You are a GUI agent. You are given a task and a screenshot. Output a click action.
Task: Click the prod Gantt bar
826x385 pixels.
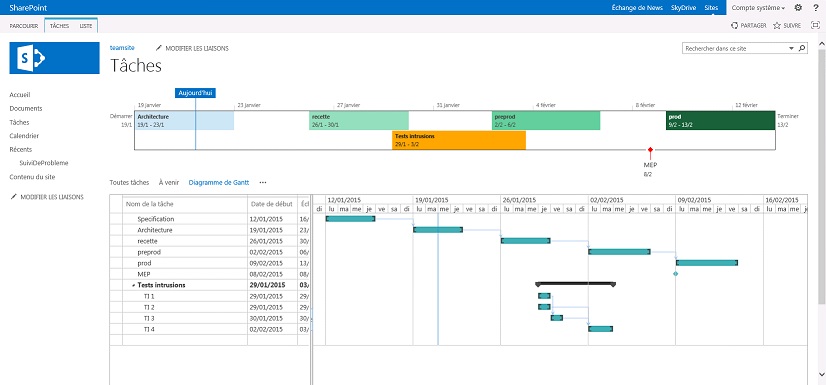coord(707,262)
